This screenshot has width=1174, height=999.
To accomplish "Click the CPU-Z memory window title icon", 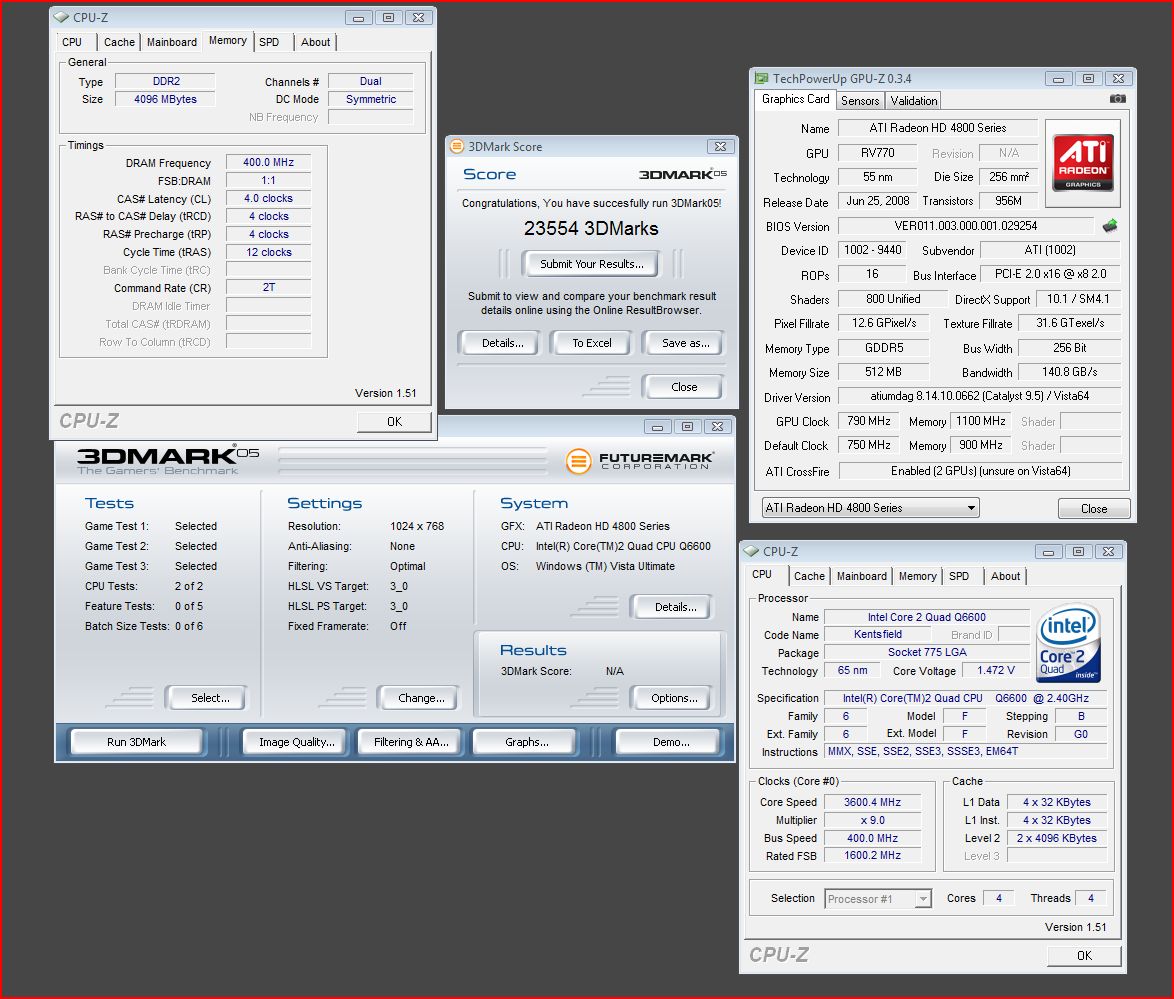I will click(61, 17).
